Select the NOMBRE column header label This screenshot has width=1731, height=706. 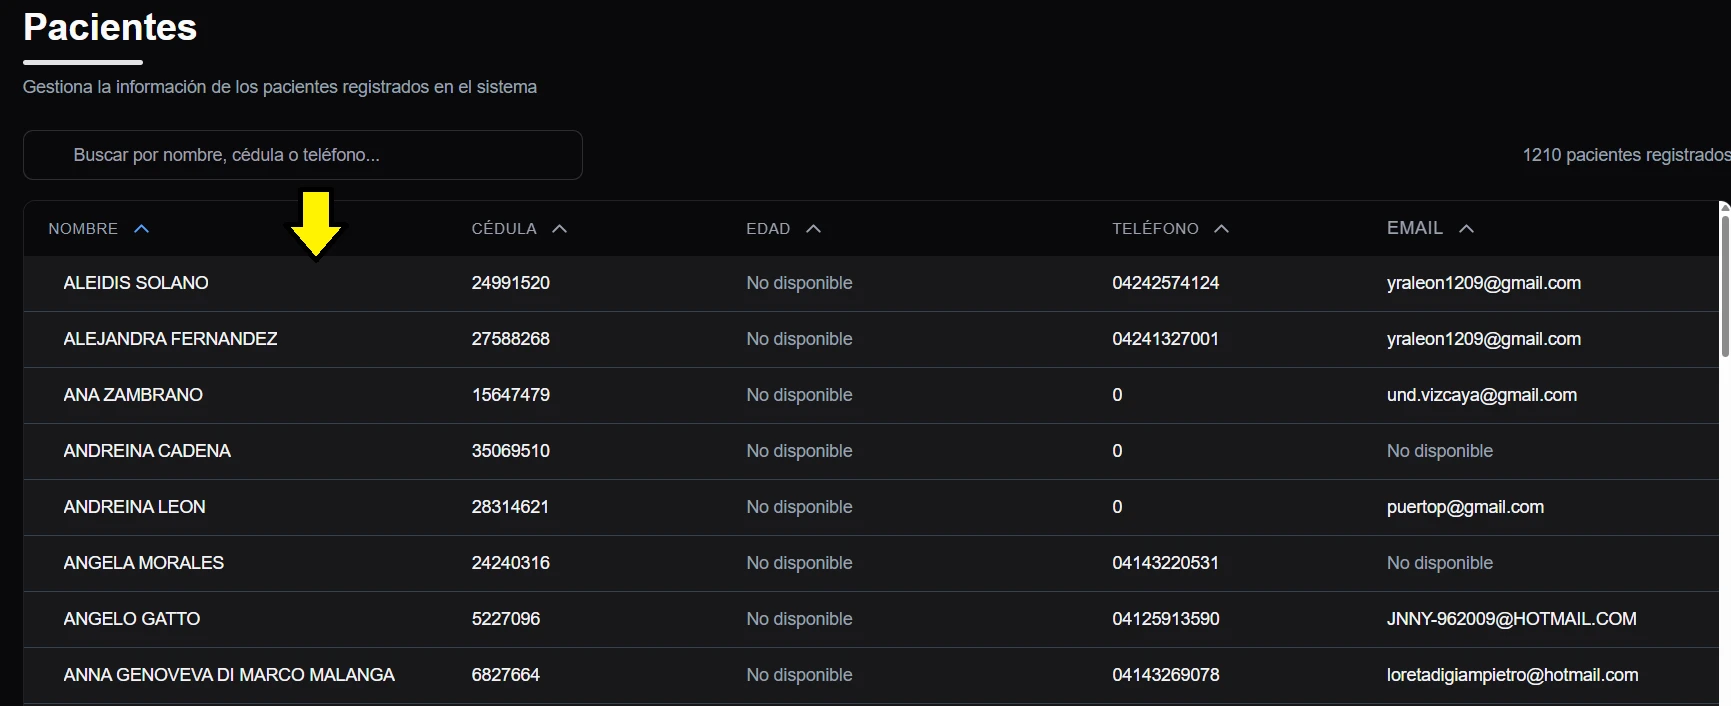tap(83, 229)
